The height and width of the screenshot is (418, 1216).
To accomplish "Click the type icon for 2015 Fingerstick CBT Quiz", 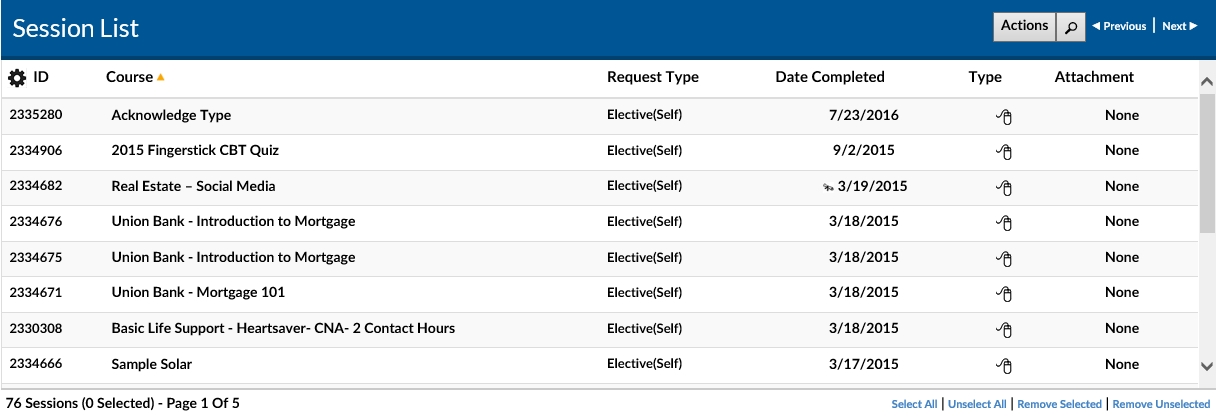I will point(1004,151).
